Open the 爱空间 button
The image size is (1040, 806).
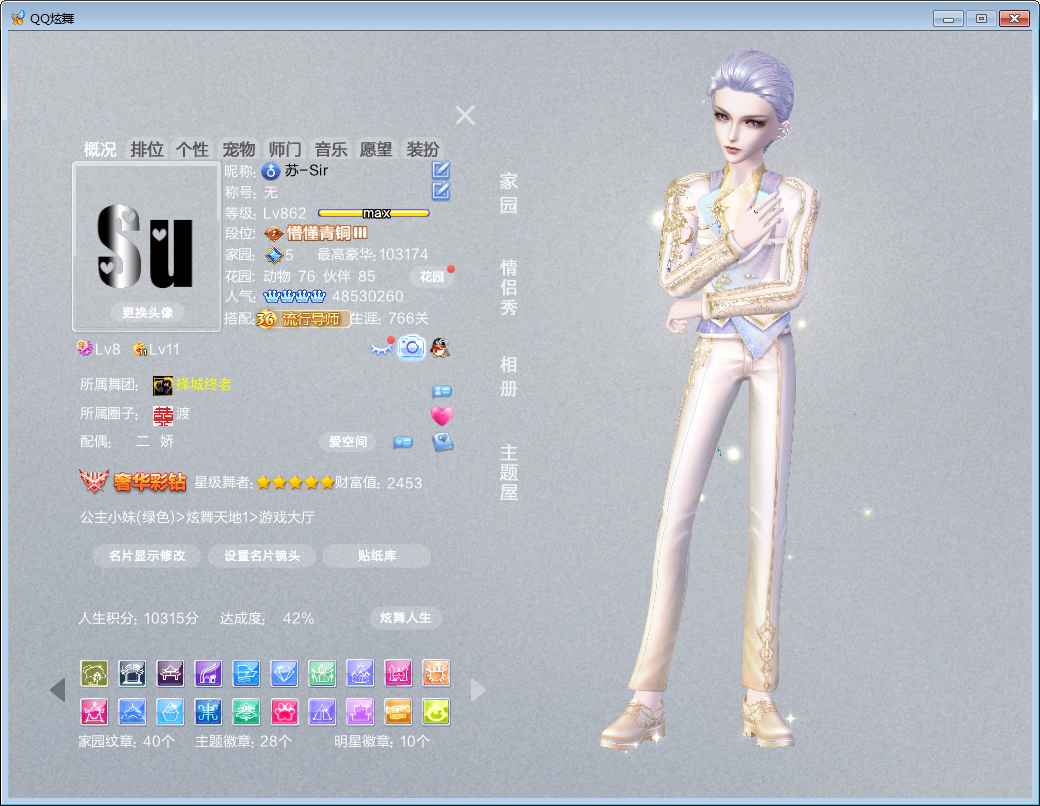[x=348, y=442]
